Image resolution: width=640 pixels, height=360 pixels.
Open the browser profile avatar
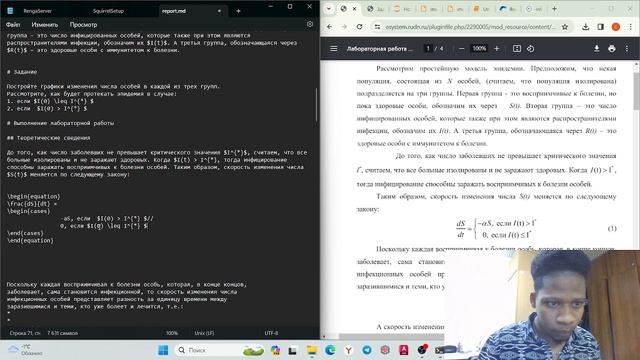coord(616,27)
